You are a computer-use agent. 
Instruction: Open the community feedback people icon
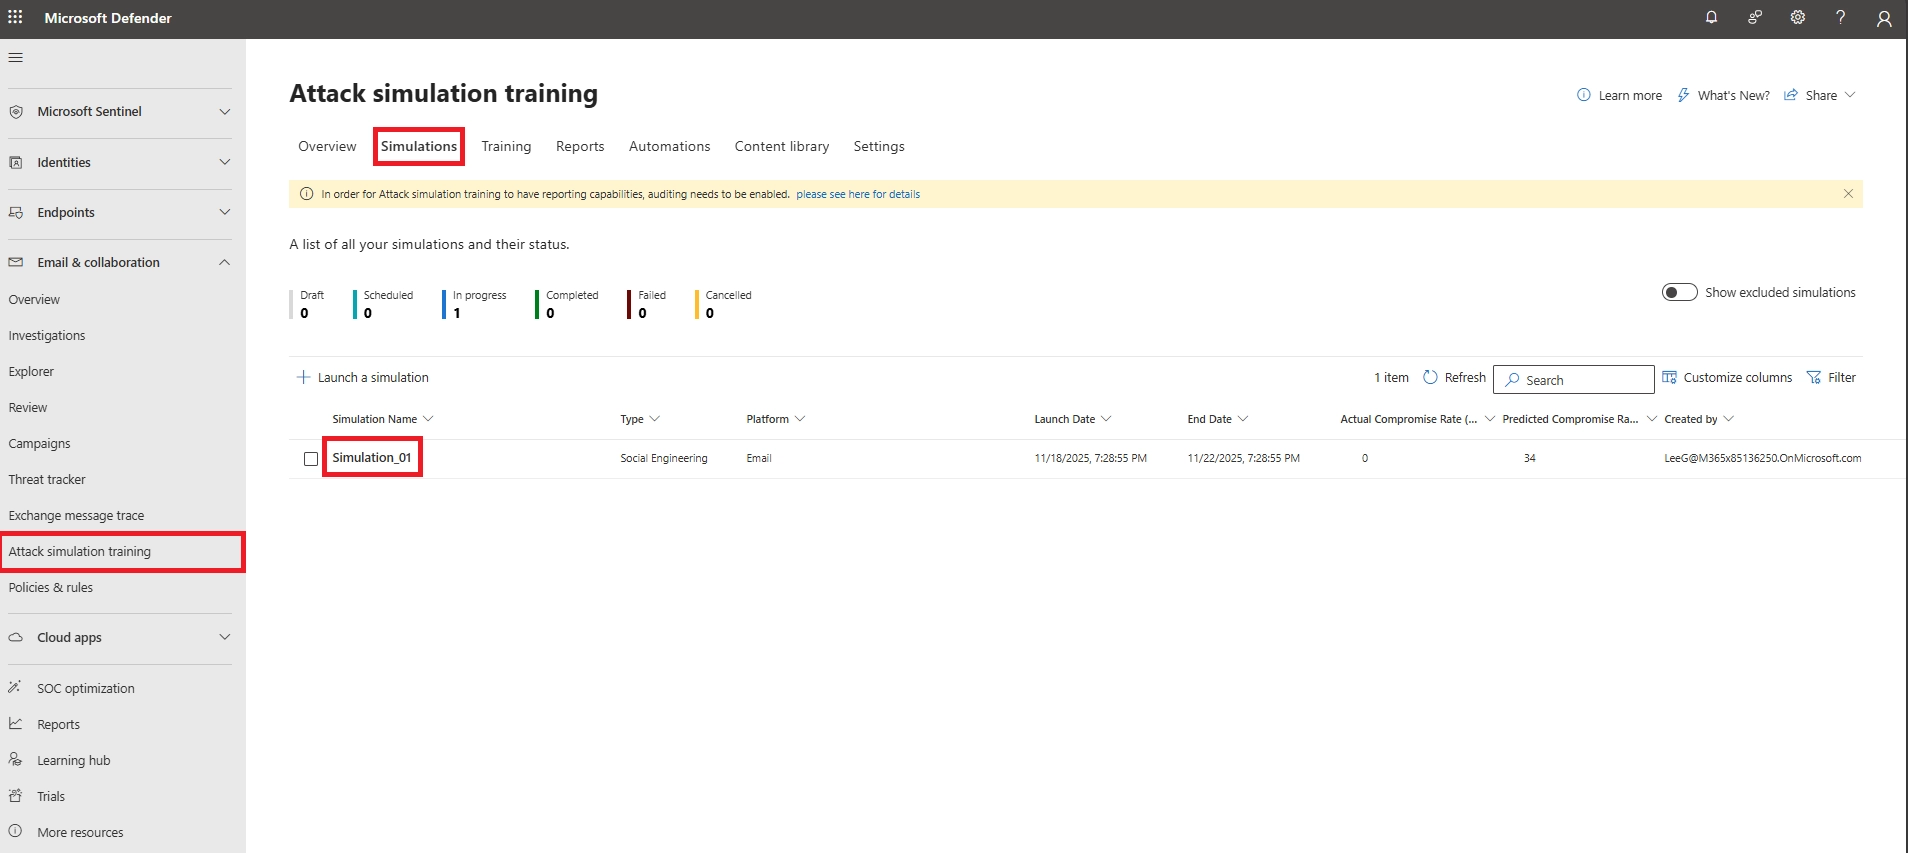click(x=1754, y=17)
